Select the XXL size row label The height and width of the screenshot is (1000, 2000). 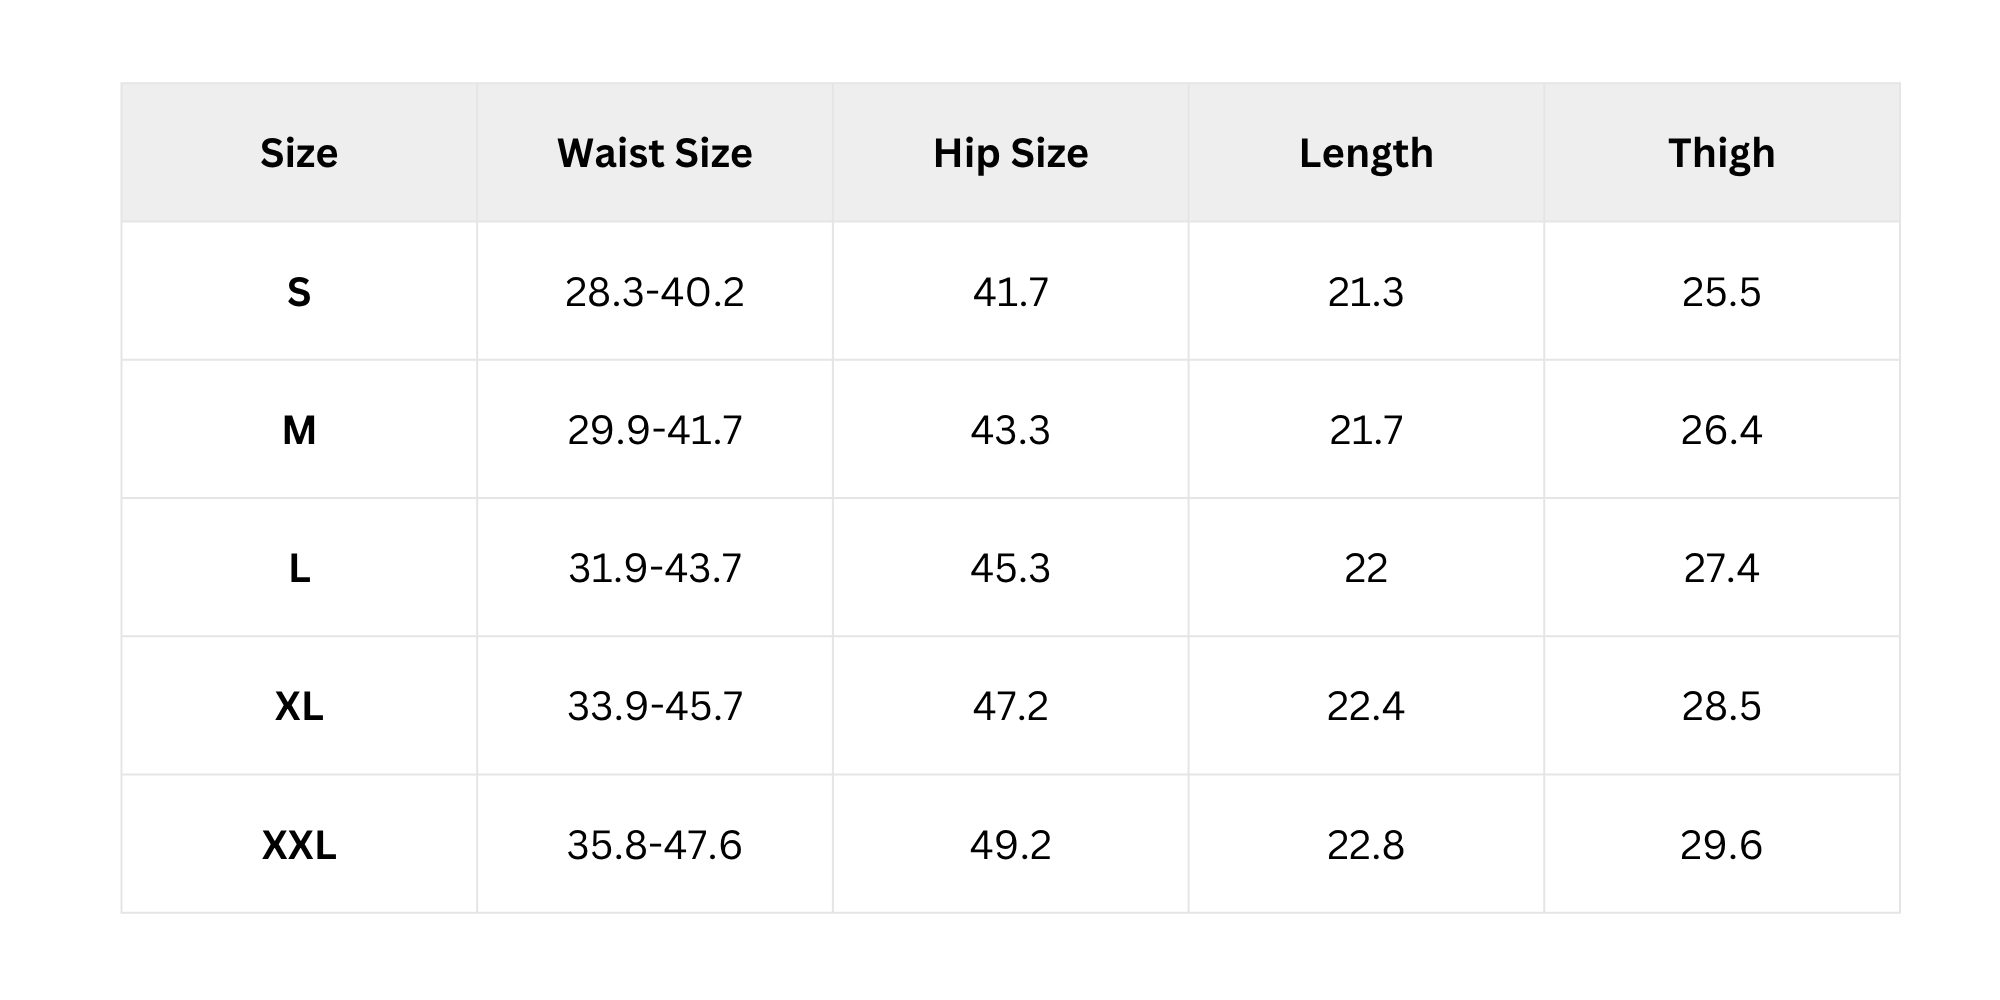[x=299, y=846]
